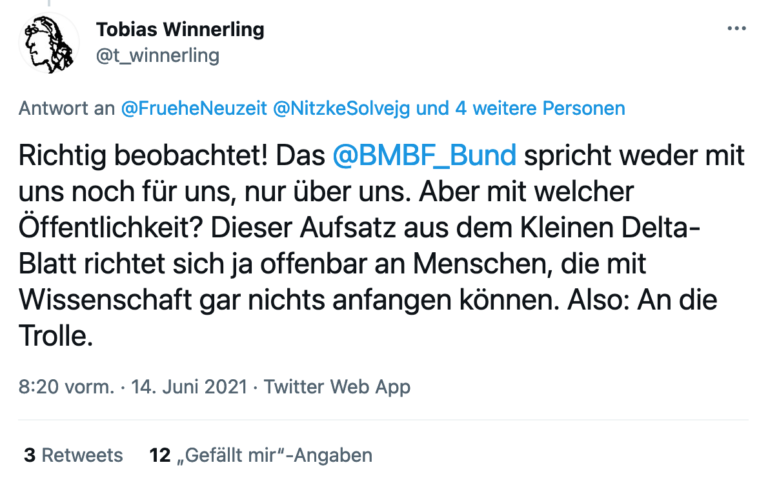
Task: Click Tobias Winnerling's profile avatar
Action: pyautogui.click(x=49, y=43)
